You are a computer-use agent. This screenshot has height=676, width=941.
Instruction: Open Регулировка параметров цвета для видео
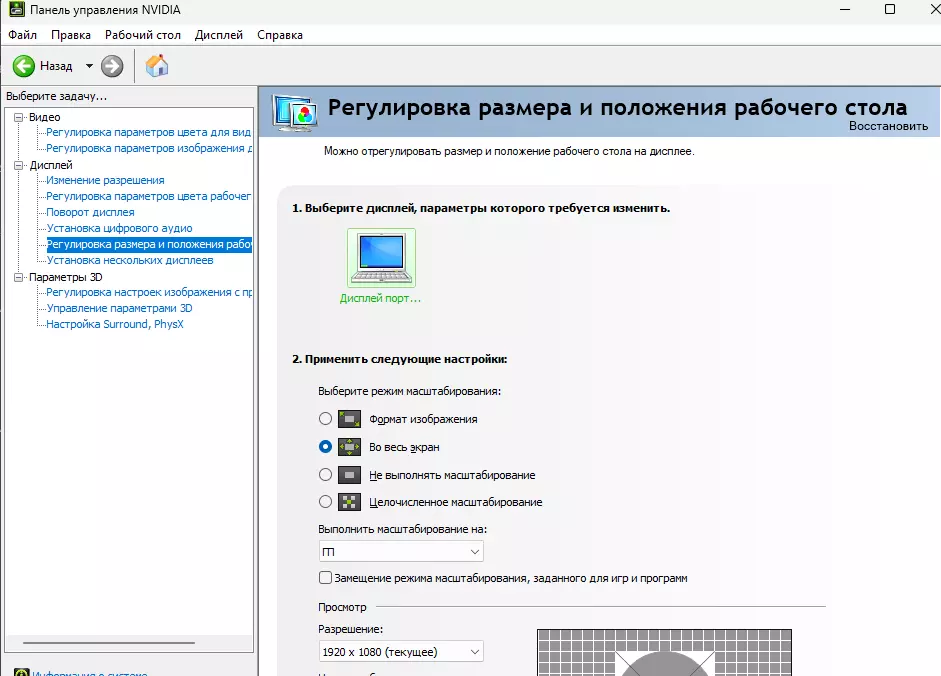pyautogui.click(x=148, y=132)
